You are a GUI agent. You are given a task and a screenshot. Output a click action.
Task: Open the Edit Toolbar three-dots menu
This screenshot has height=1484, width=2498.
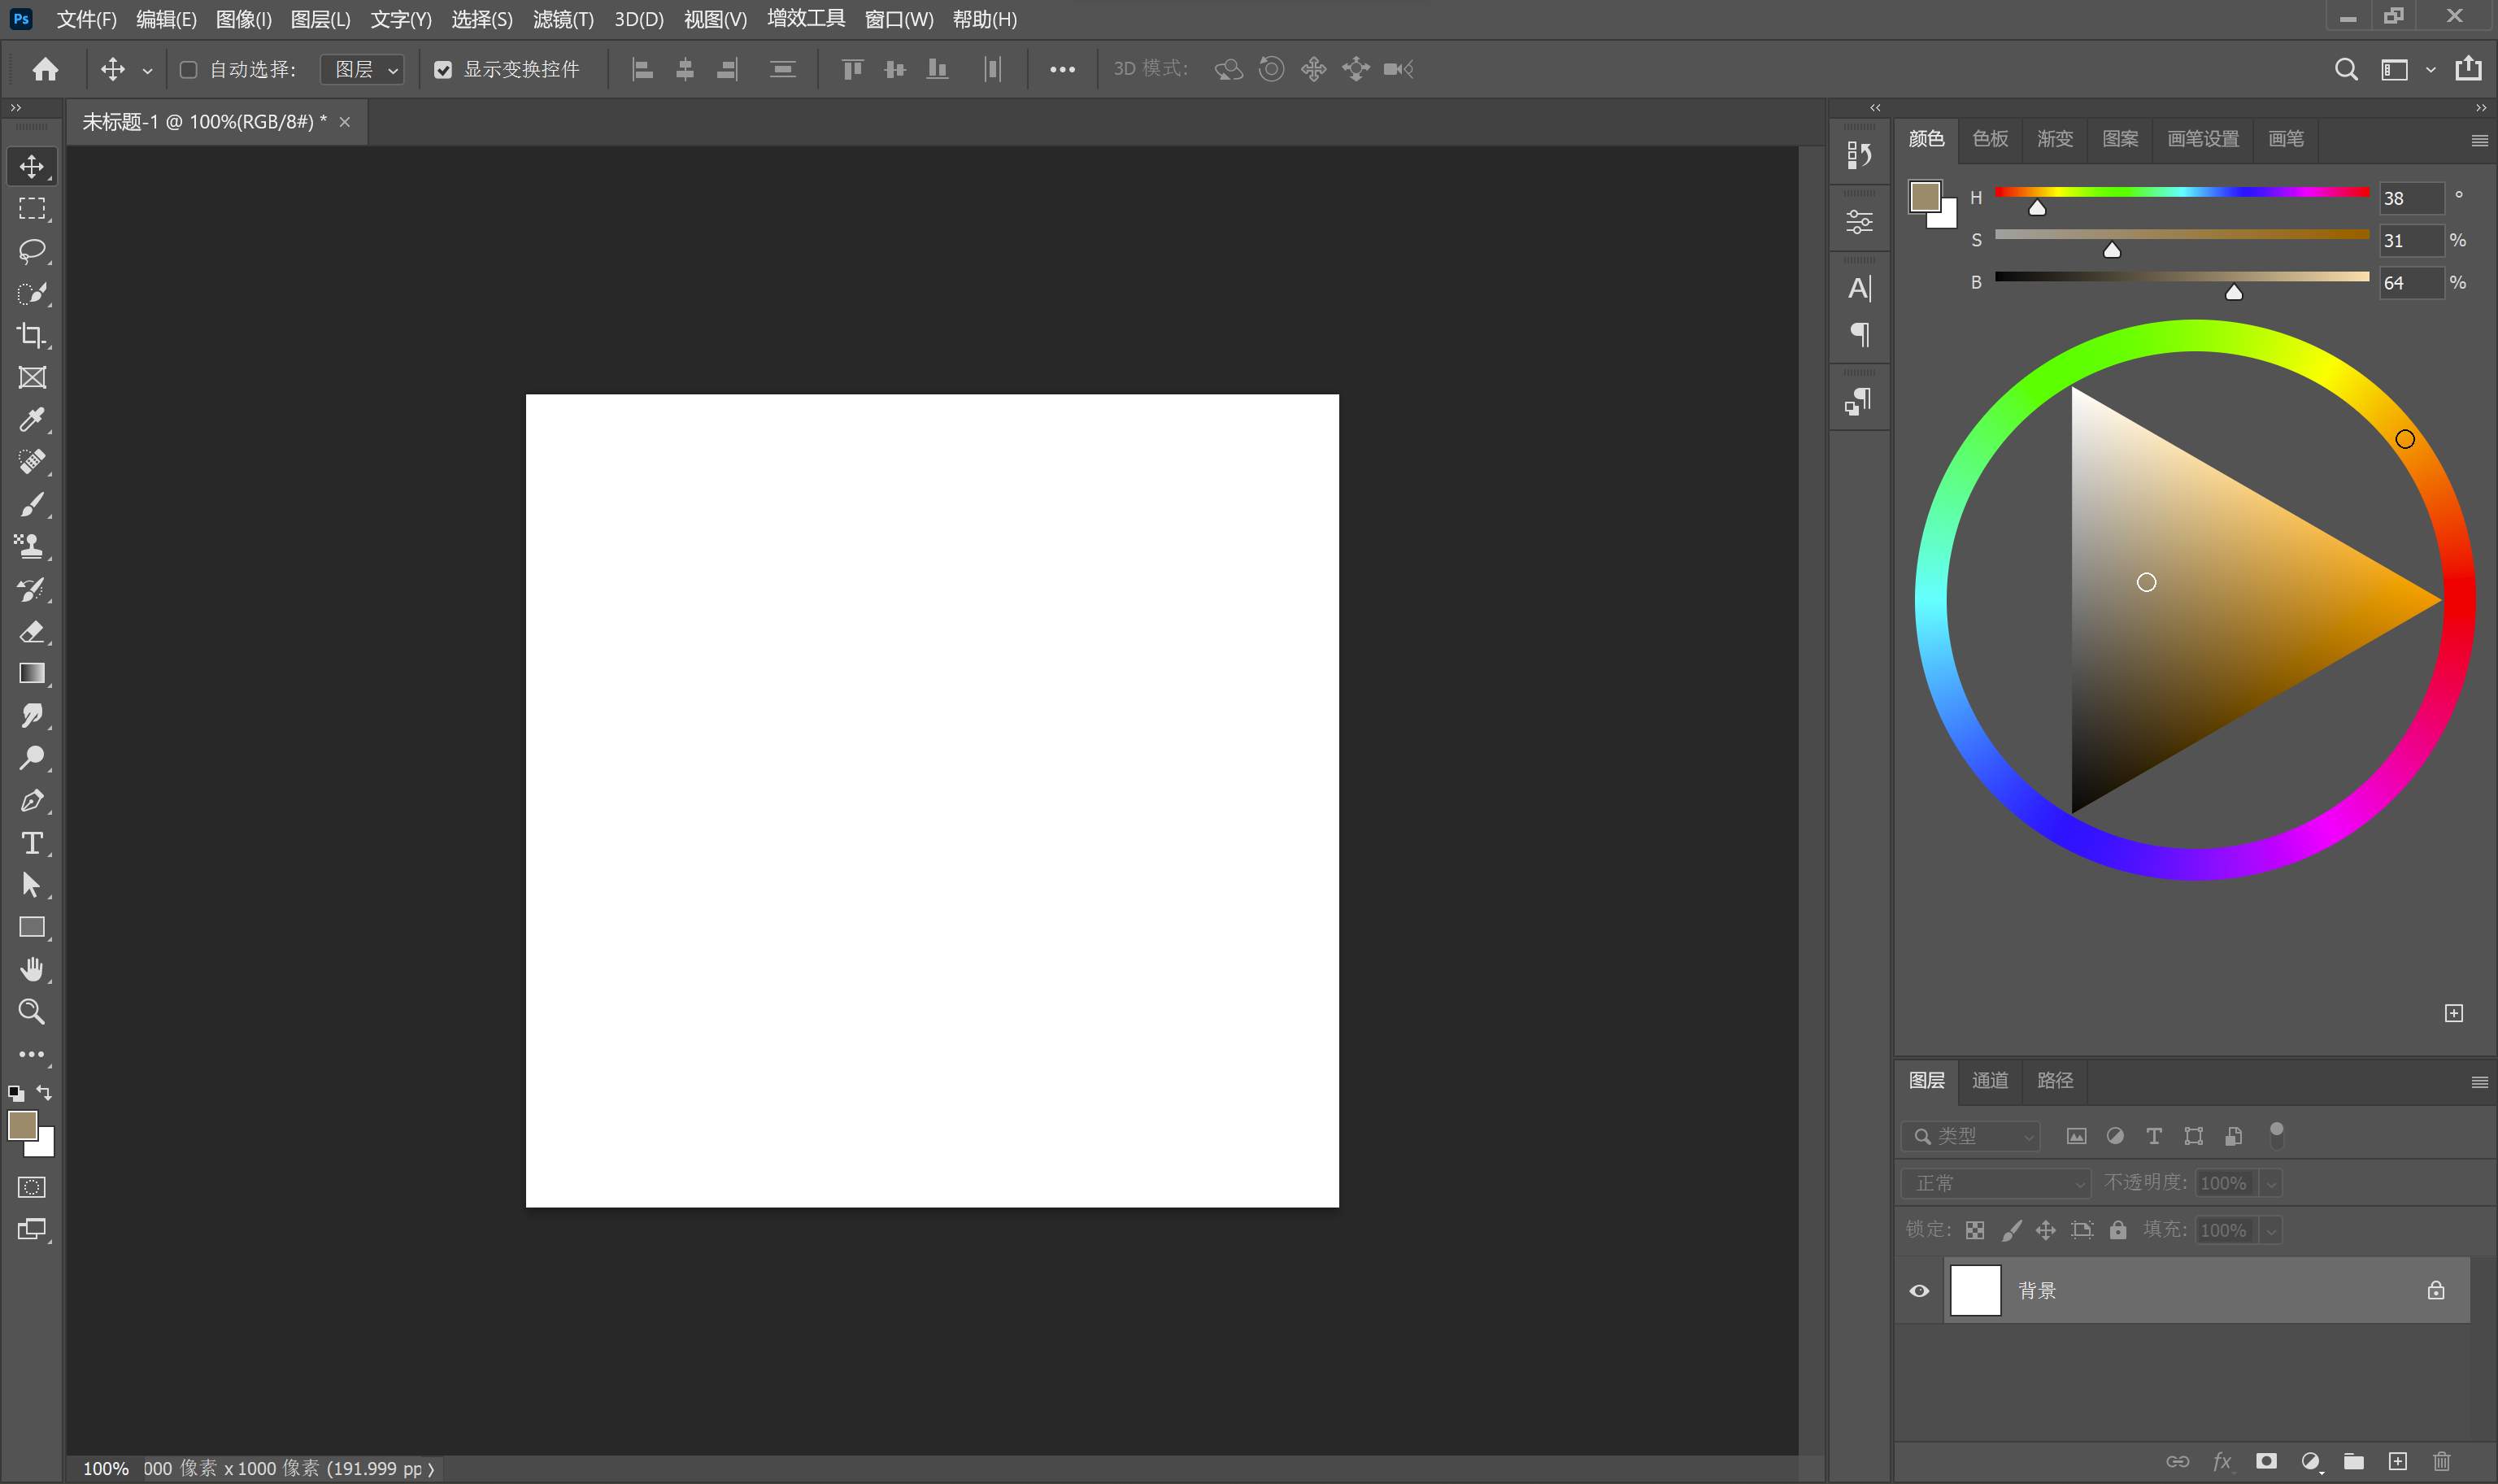click(32, 1054)
